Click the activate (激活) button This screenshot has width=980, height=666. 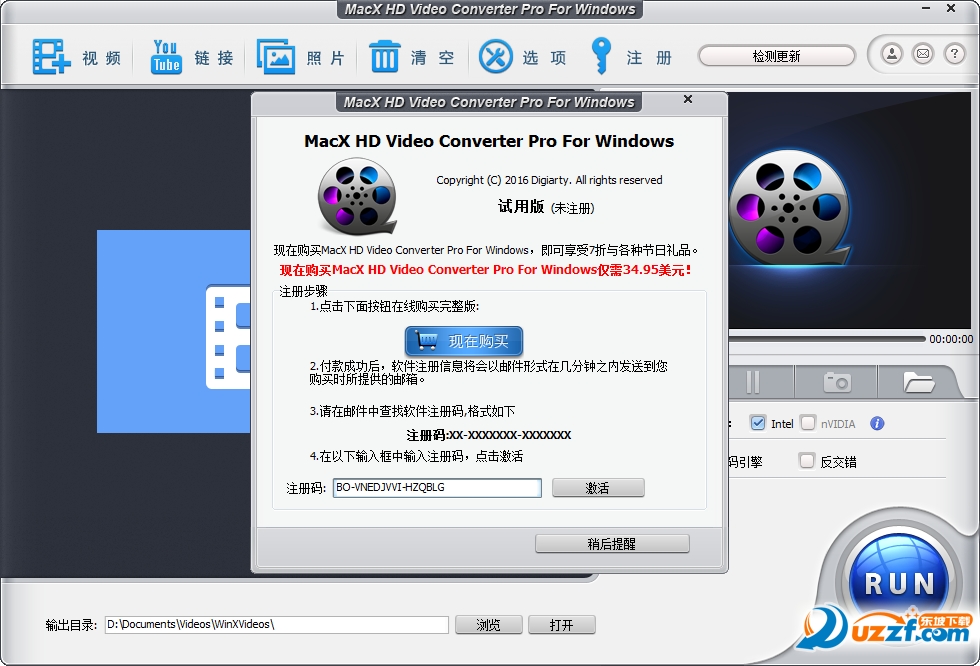click(598, 488)
